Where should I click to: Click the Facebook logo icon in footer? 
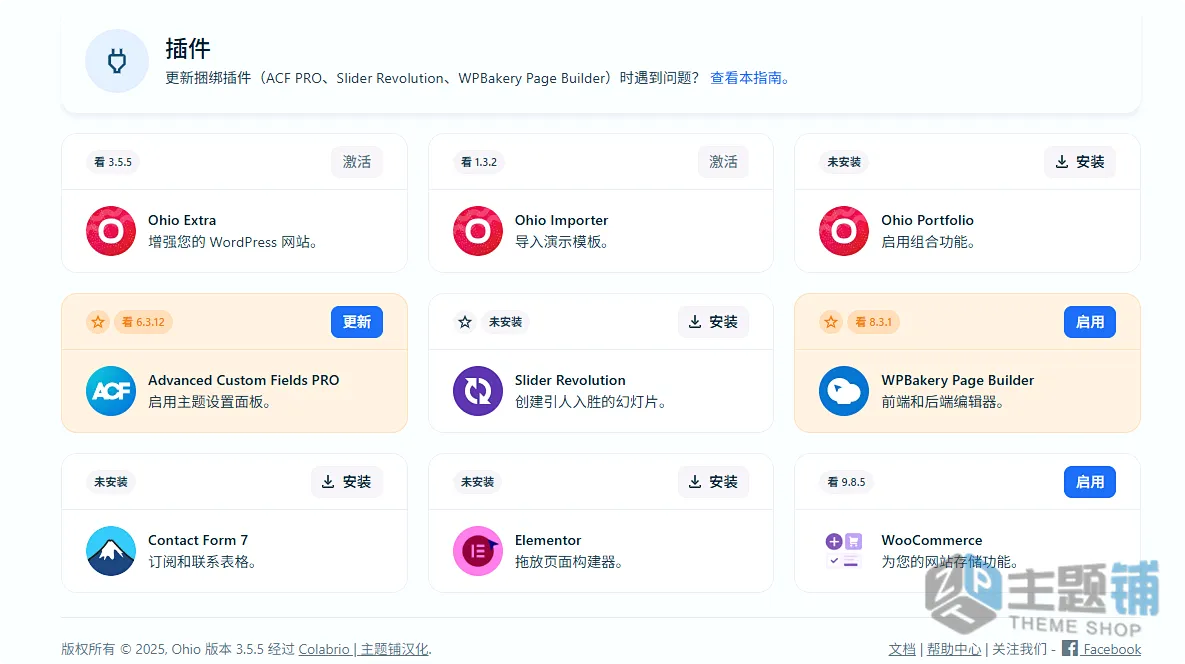click(x=1069, y=648)
